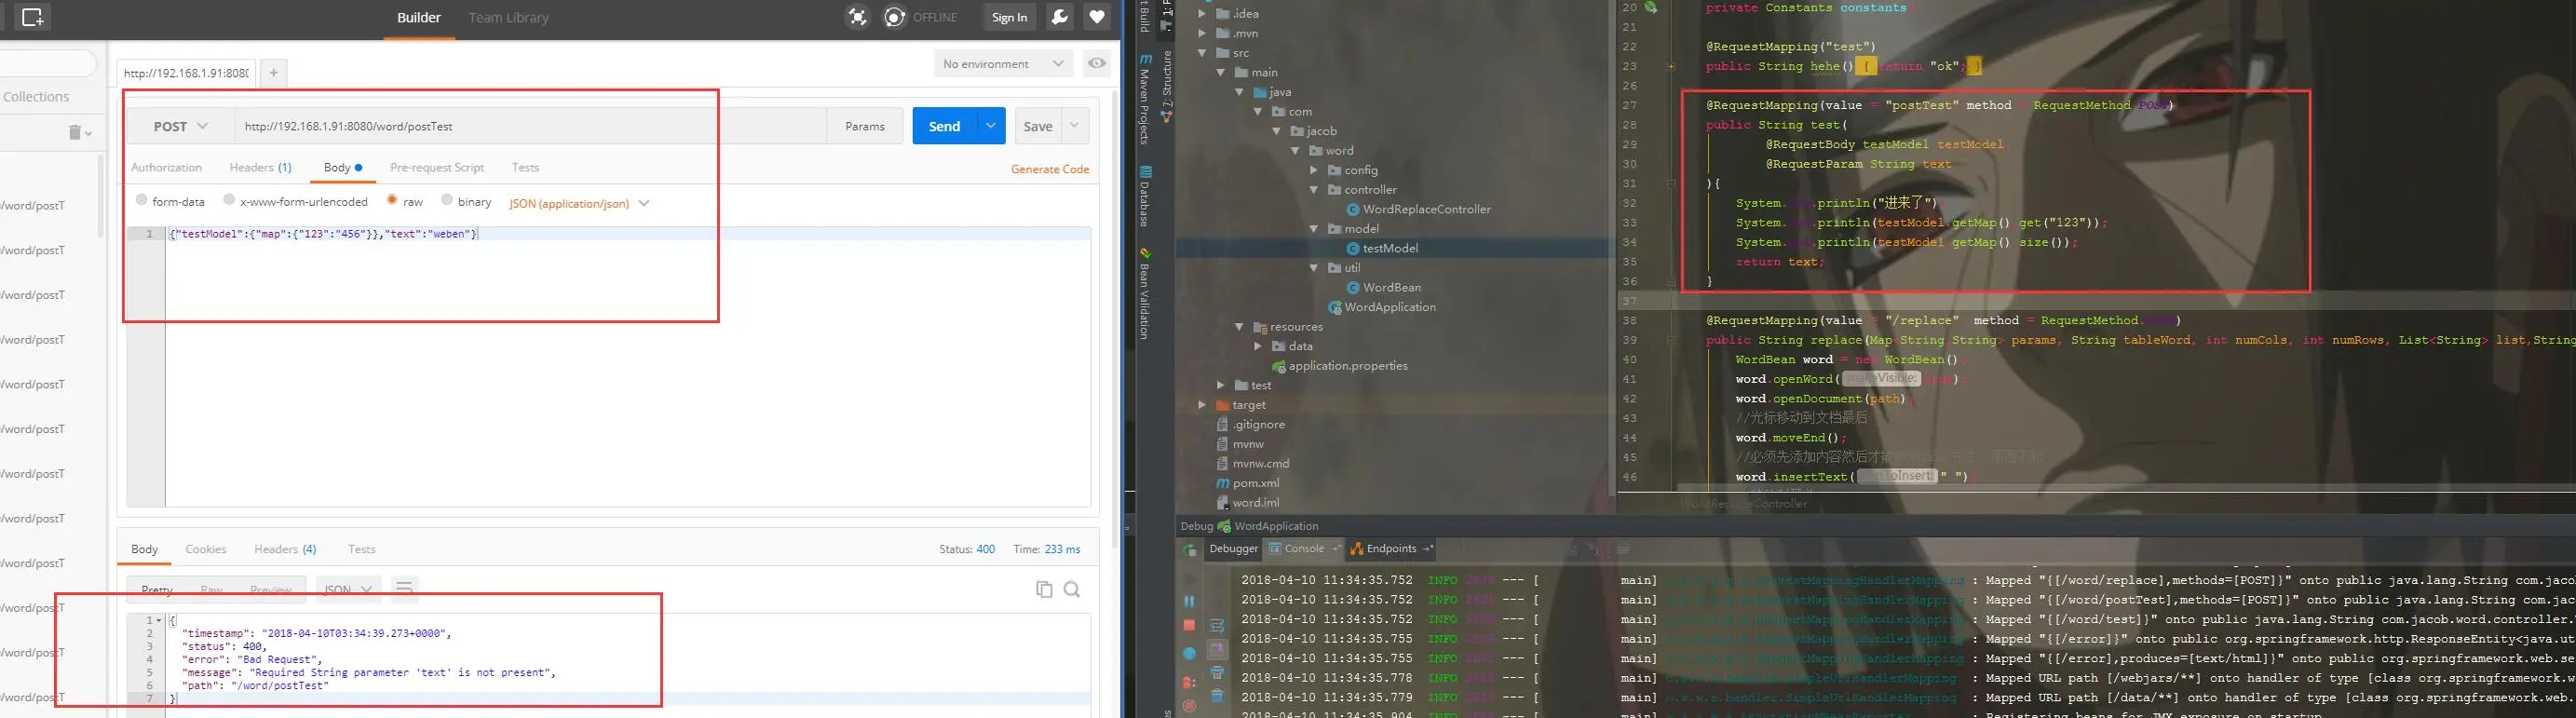
Task: Toggle line wrap in response viewer
Action: (404, 587)
